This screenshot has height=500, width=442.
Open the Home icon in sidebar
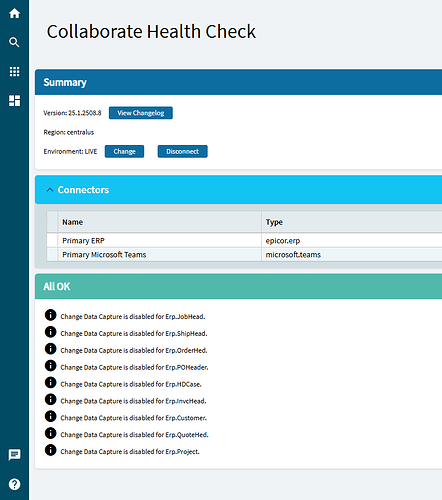coord(14,14)
